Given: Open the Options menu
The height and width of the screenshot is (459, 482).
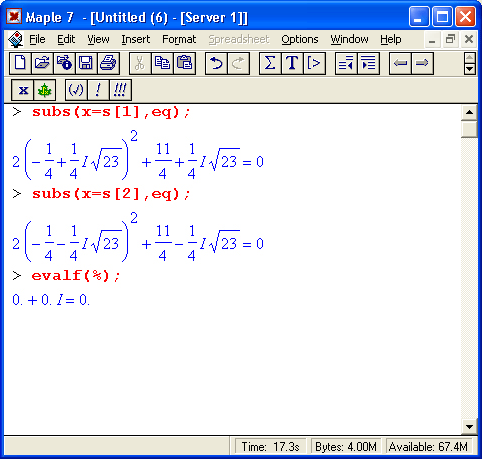Looking at the screenshot, I should [x=300, y=39].
